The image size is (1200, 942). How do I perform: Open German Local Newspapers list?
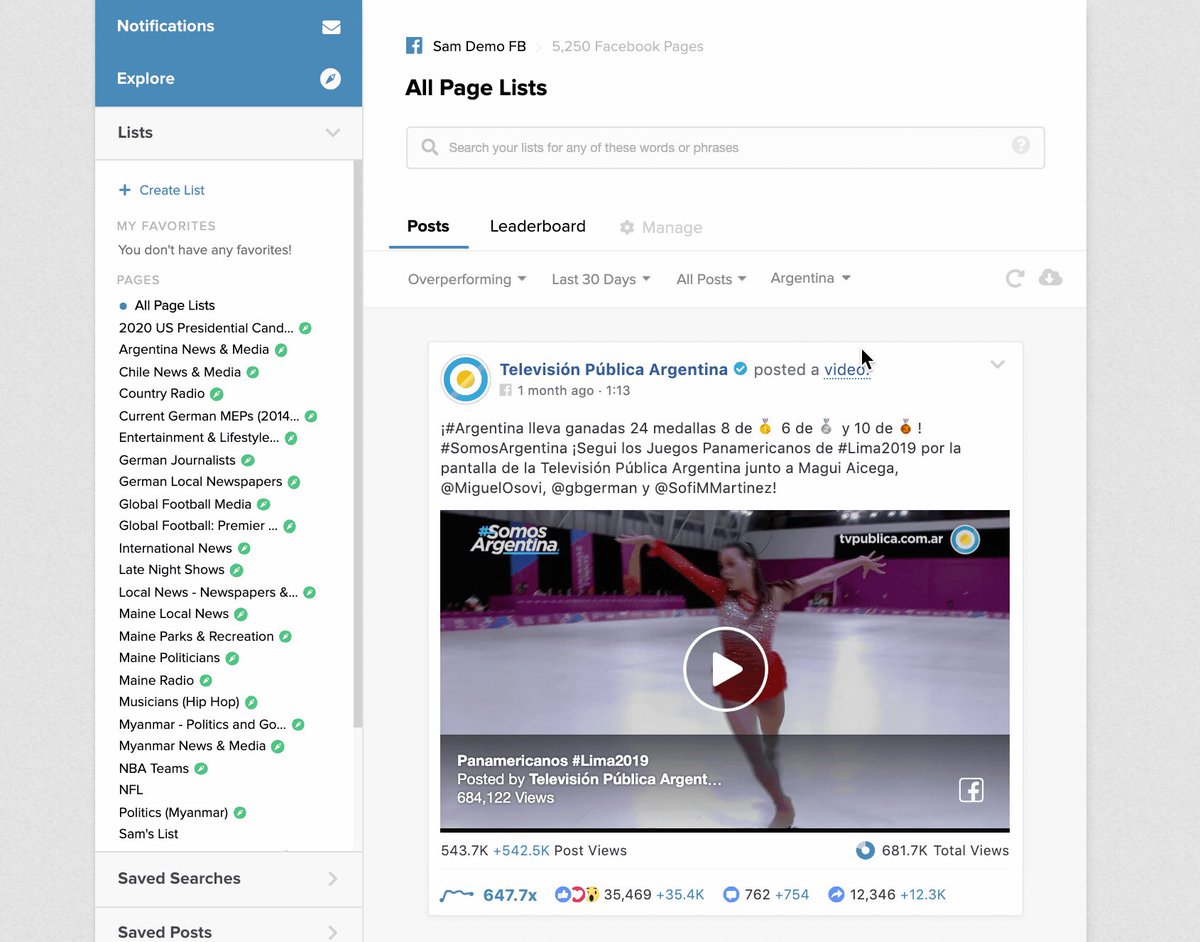pyautogui.click(x=201, y=481)
